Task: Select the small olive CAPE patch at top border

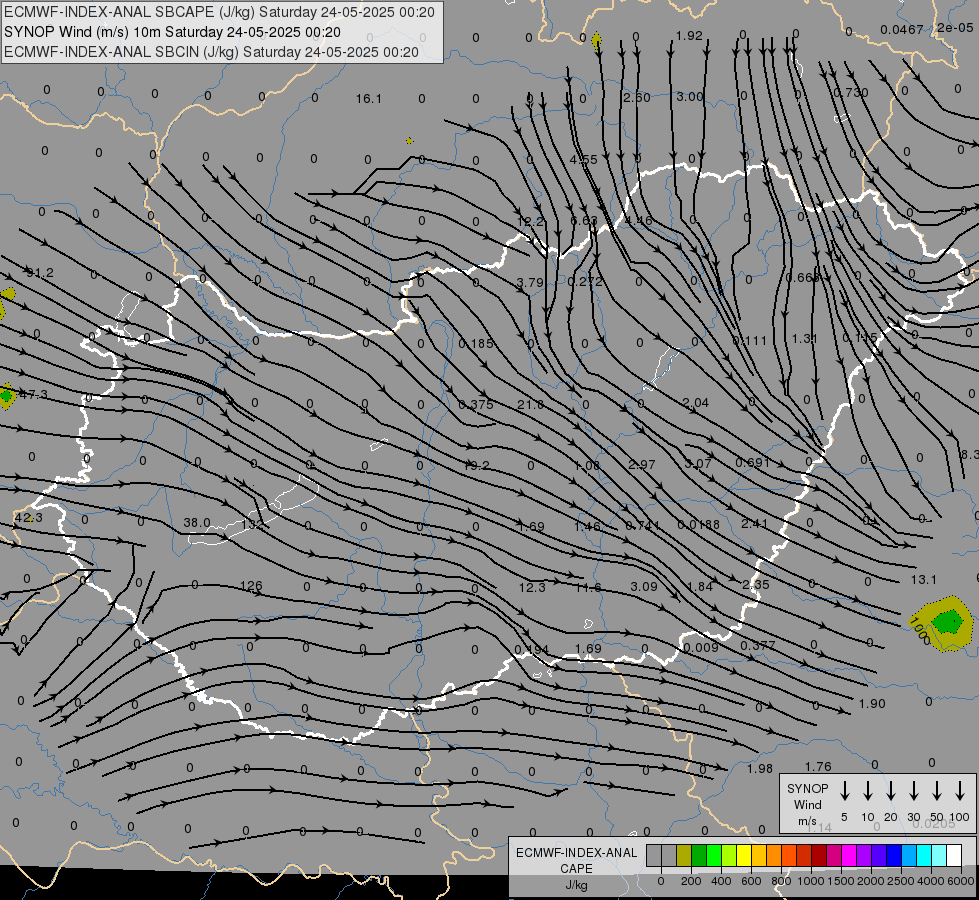Action: tap(596, 41)
